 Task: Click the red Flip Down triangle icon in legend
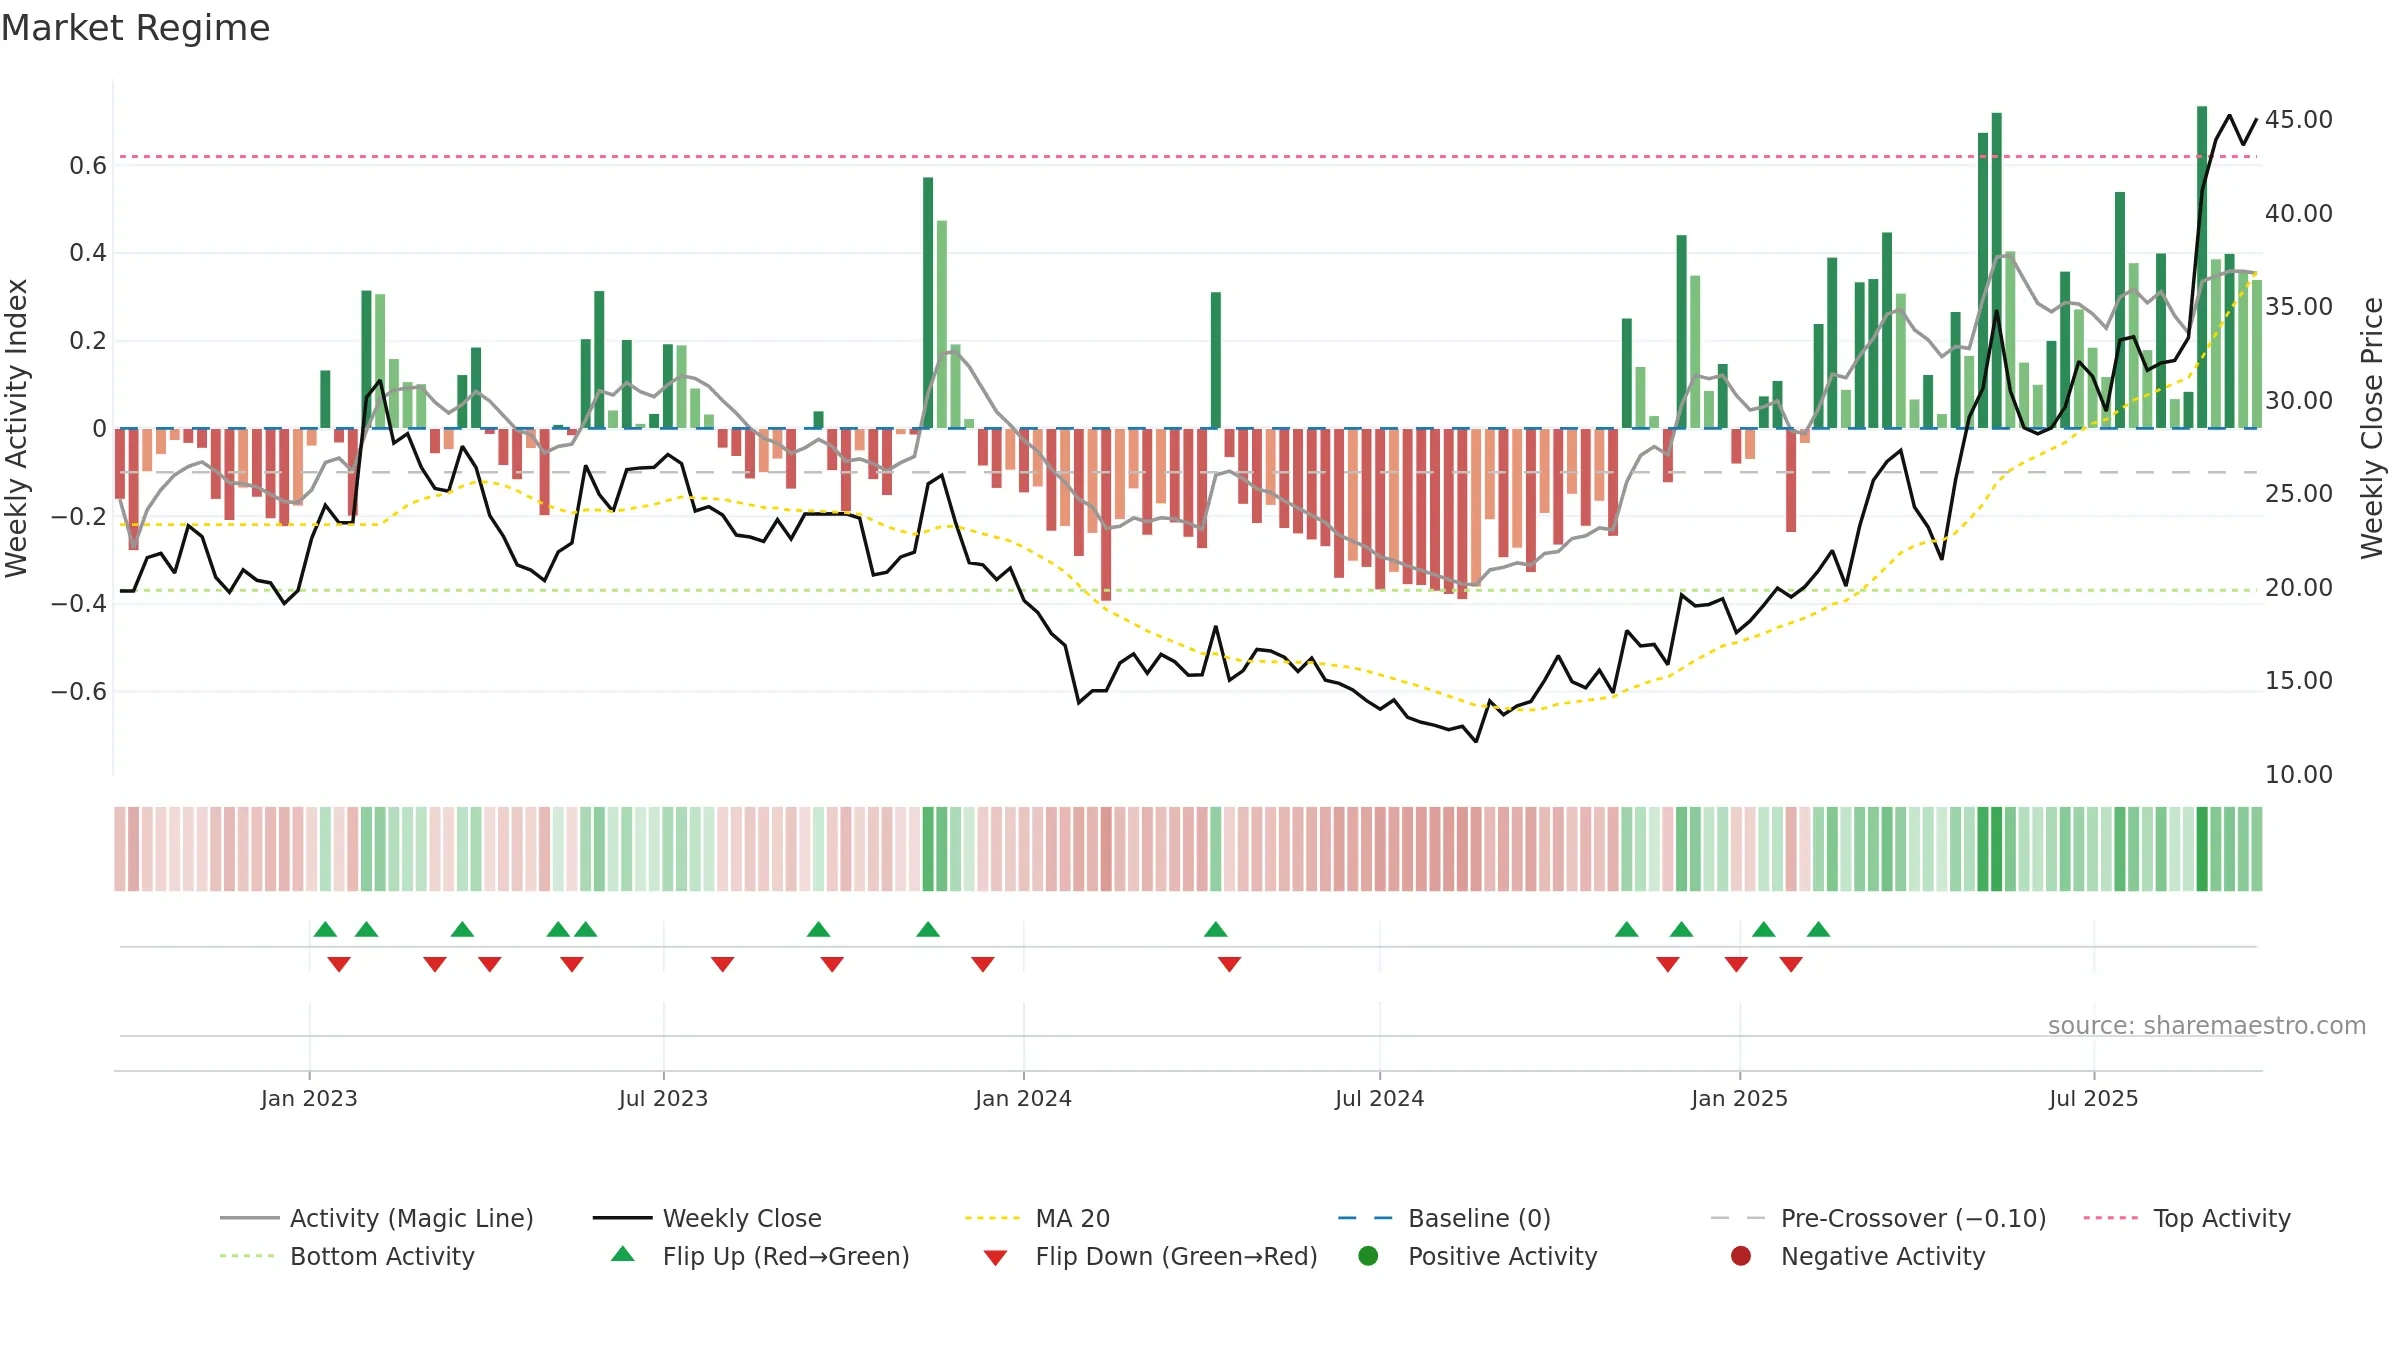click(995, 1258)
